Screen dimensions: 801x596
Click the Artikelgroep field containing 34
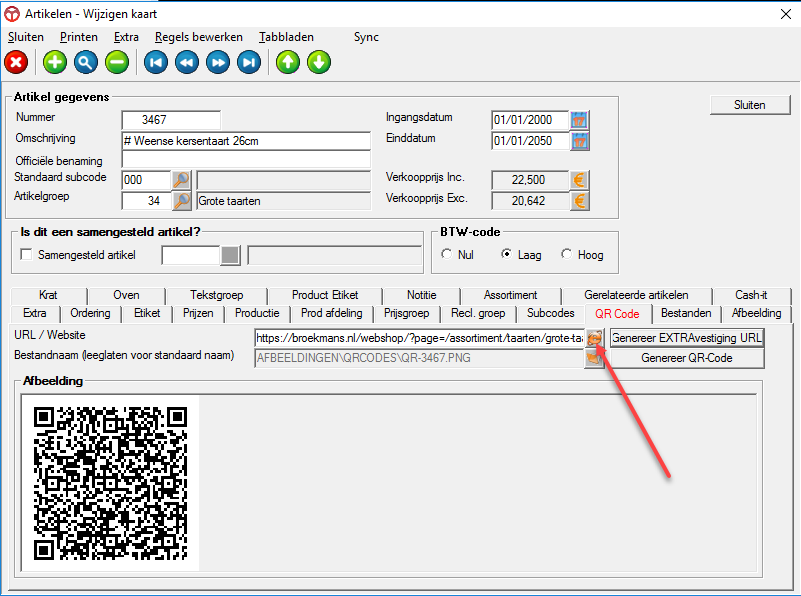coord(146,201)
